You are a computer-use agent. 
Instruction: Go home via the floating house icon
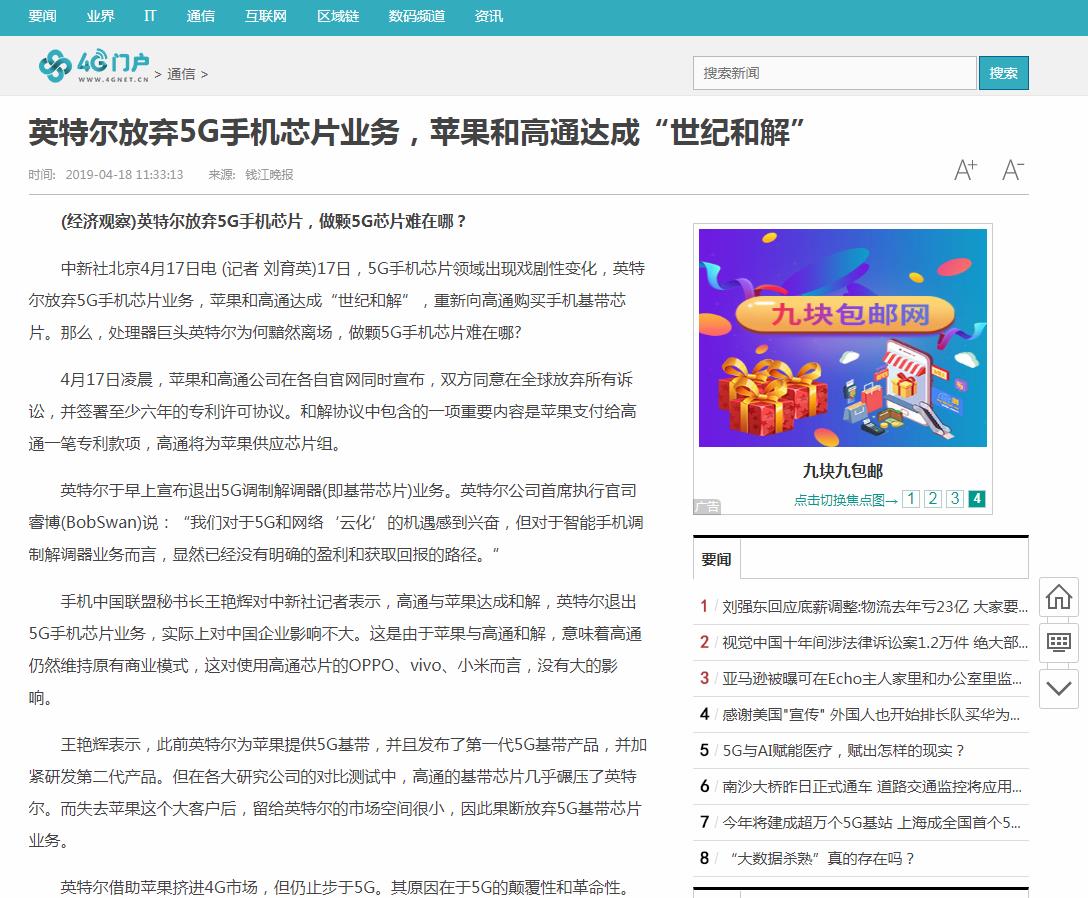tap(1059, 597)
